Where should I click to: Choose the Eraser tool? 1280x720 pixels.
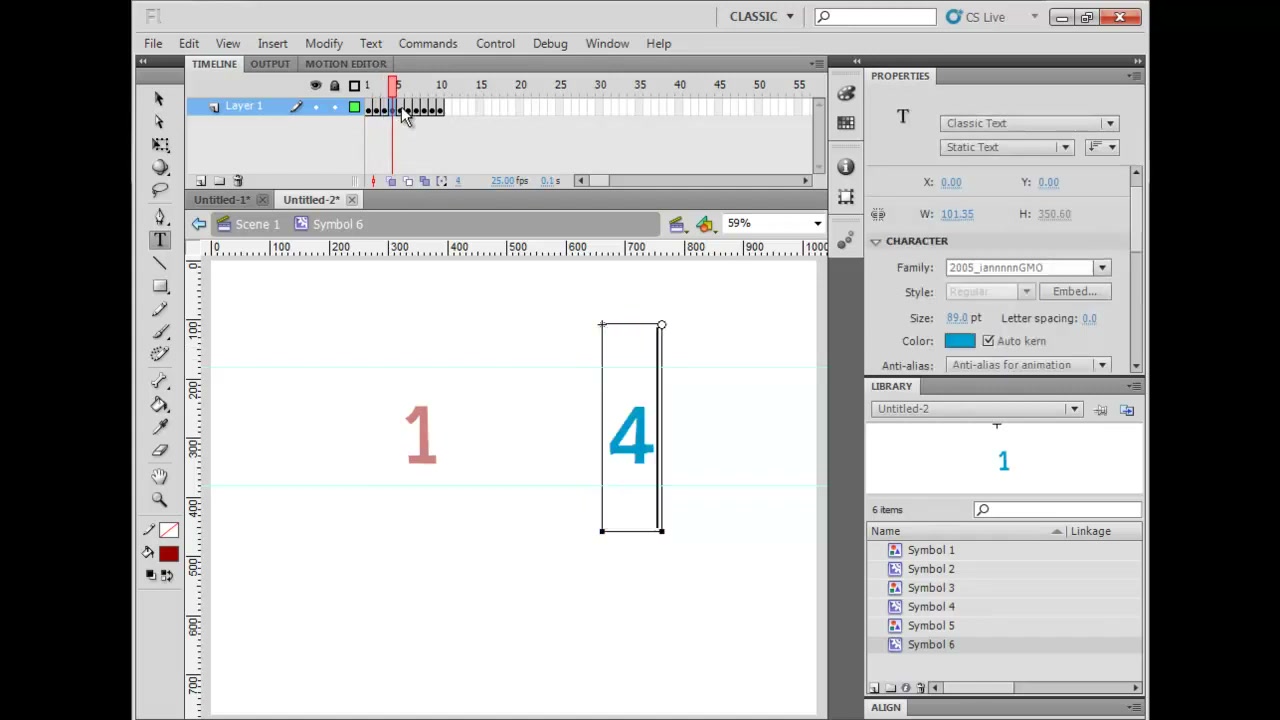160,451
